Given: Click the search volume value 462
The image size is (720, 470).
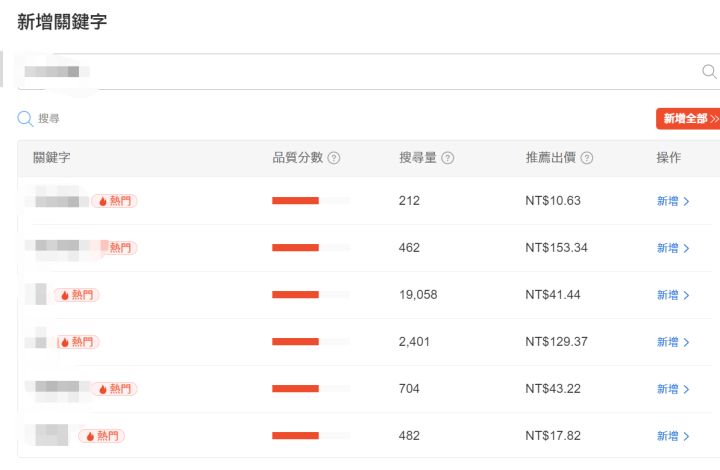Looking at the screenshot, I should coord(409,248).
